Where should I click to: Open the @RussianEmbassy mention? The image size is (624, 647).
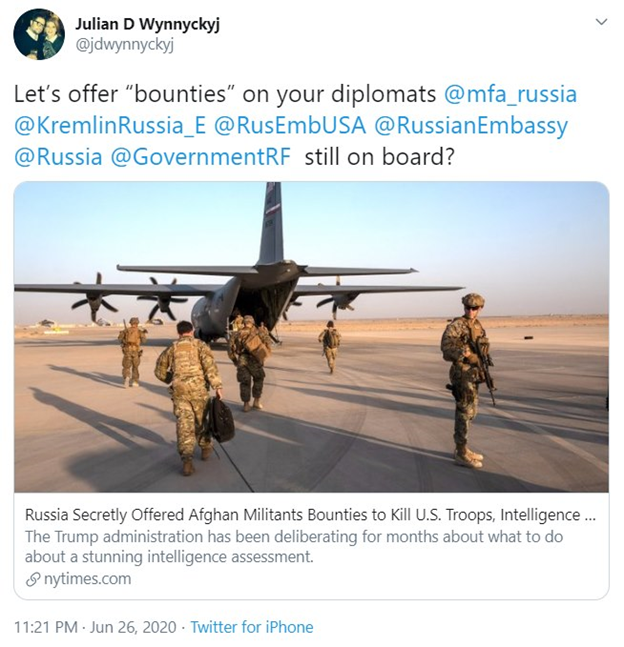pos(471,126)
